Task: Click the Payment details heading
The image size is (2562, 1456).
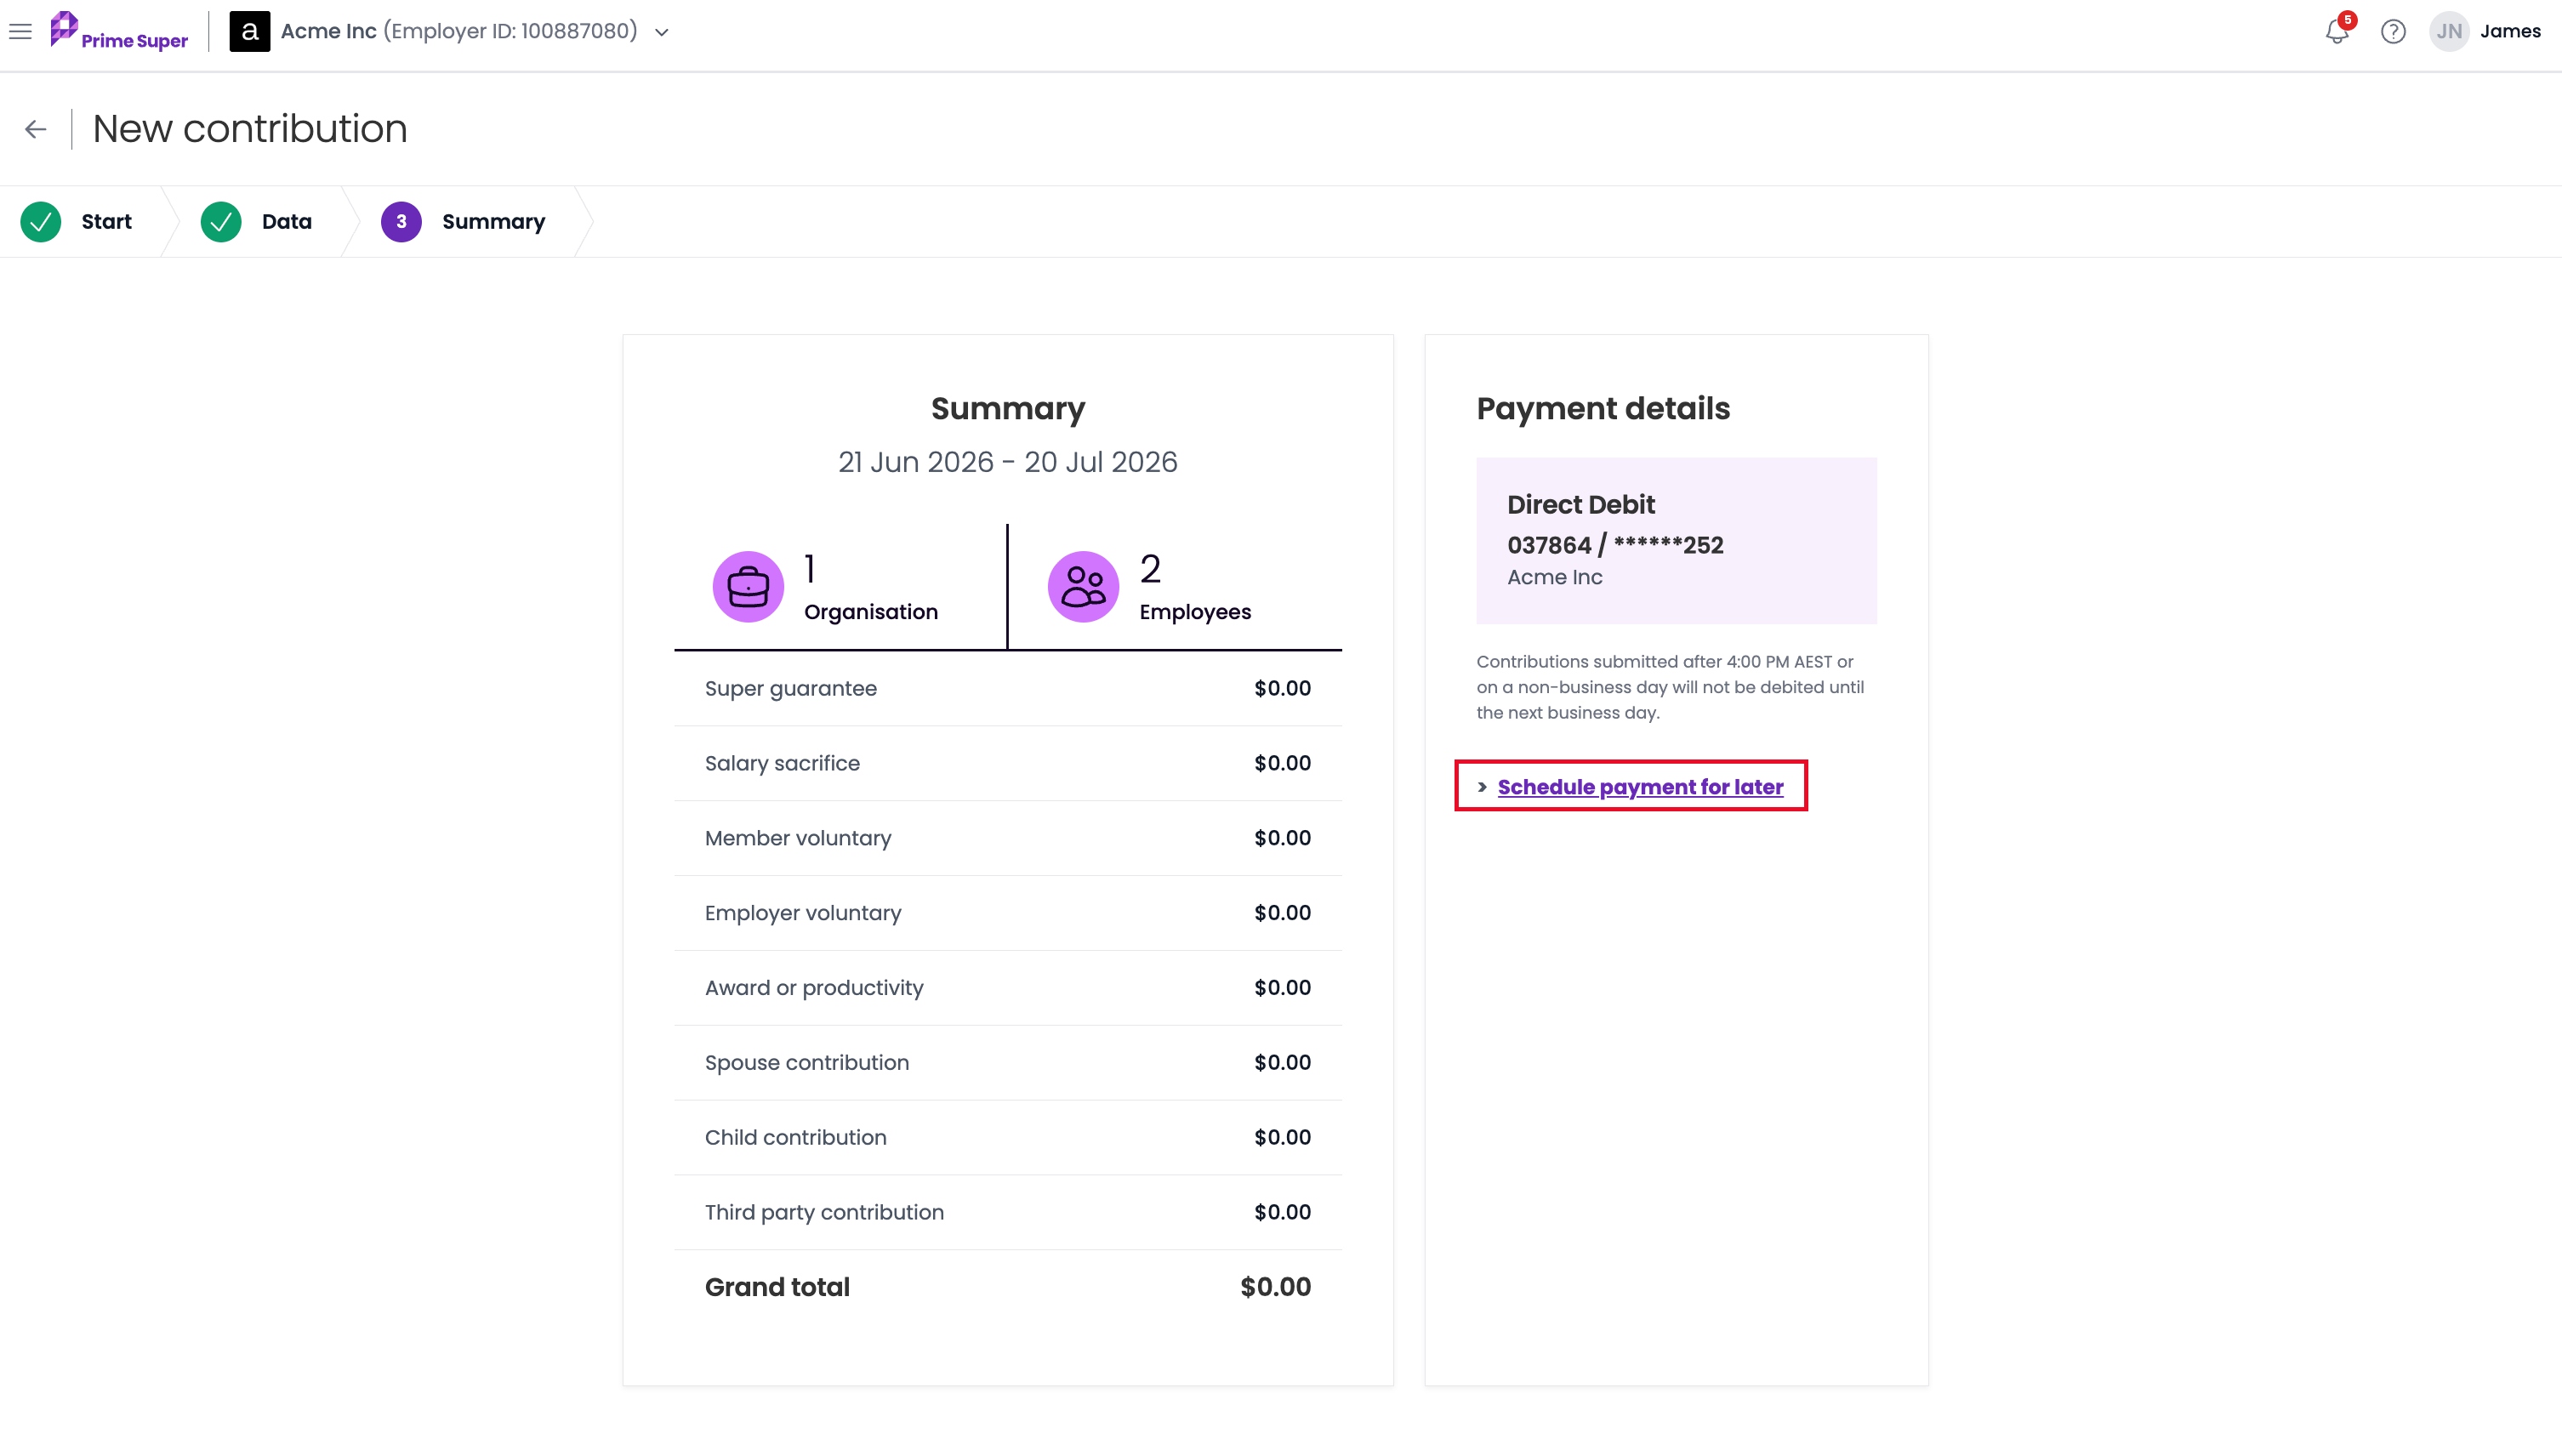Action: (x=1603, y=408)
